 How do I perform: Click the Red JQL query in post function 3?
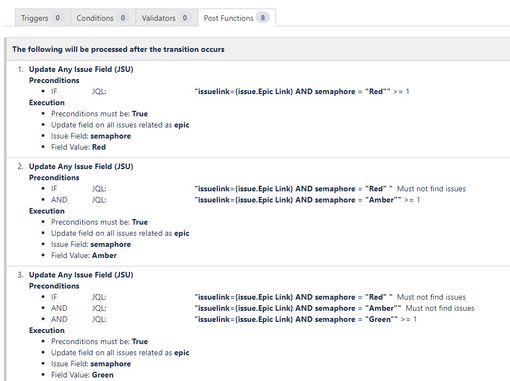click(x=293, y=297)
